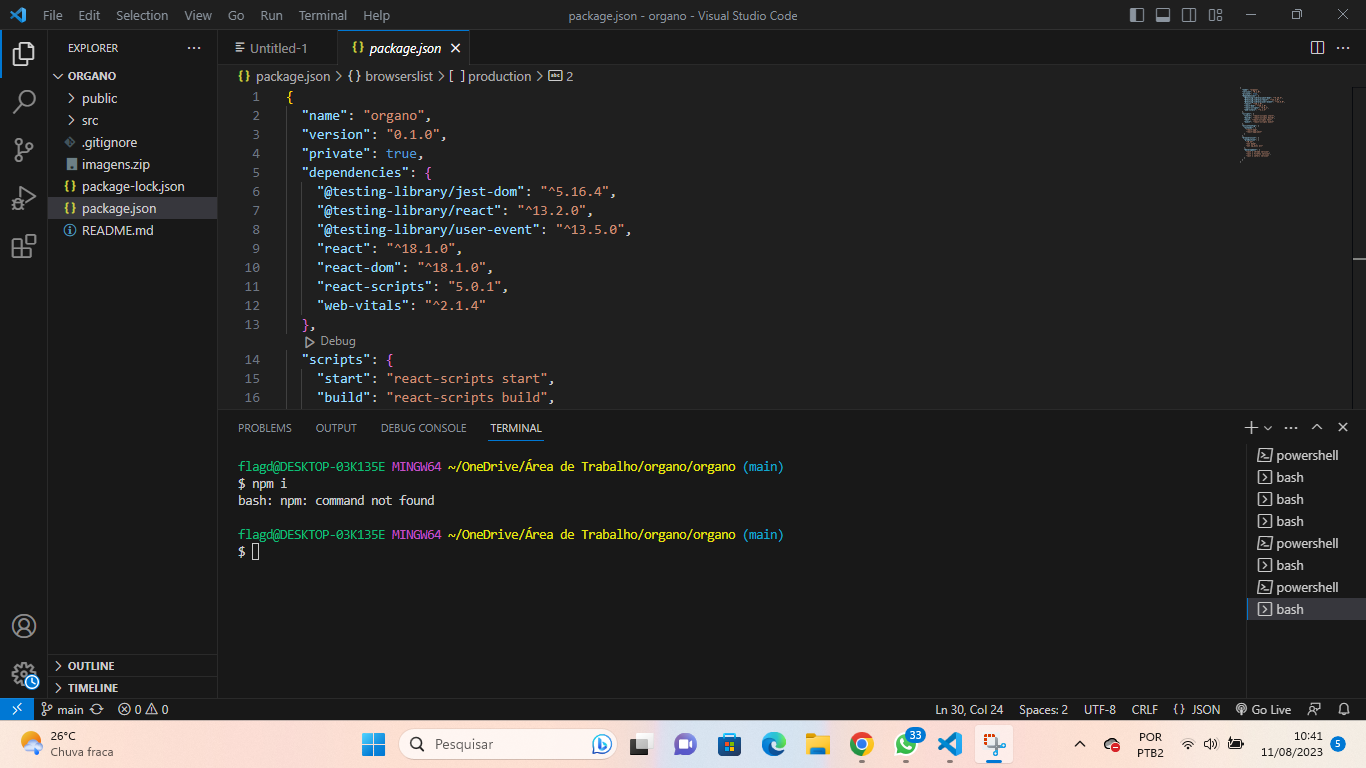Click the synchronize changes icon

pyautogui.click(x=97, y=709)
